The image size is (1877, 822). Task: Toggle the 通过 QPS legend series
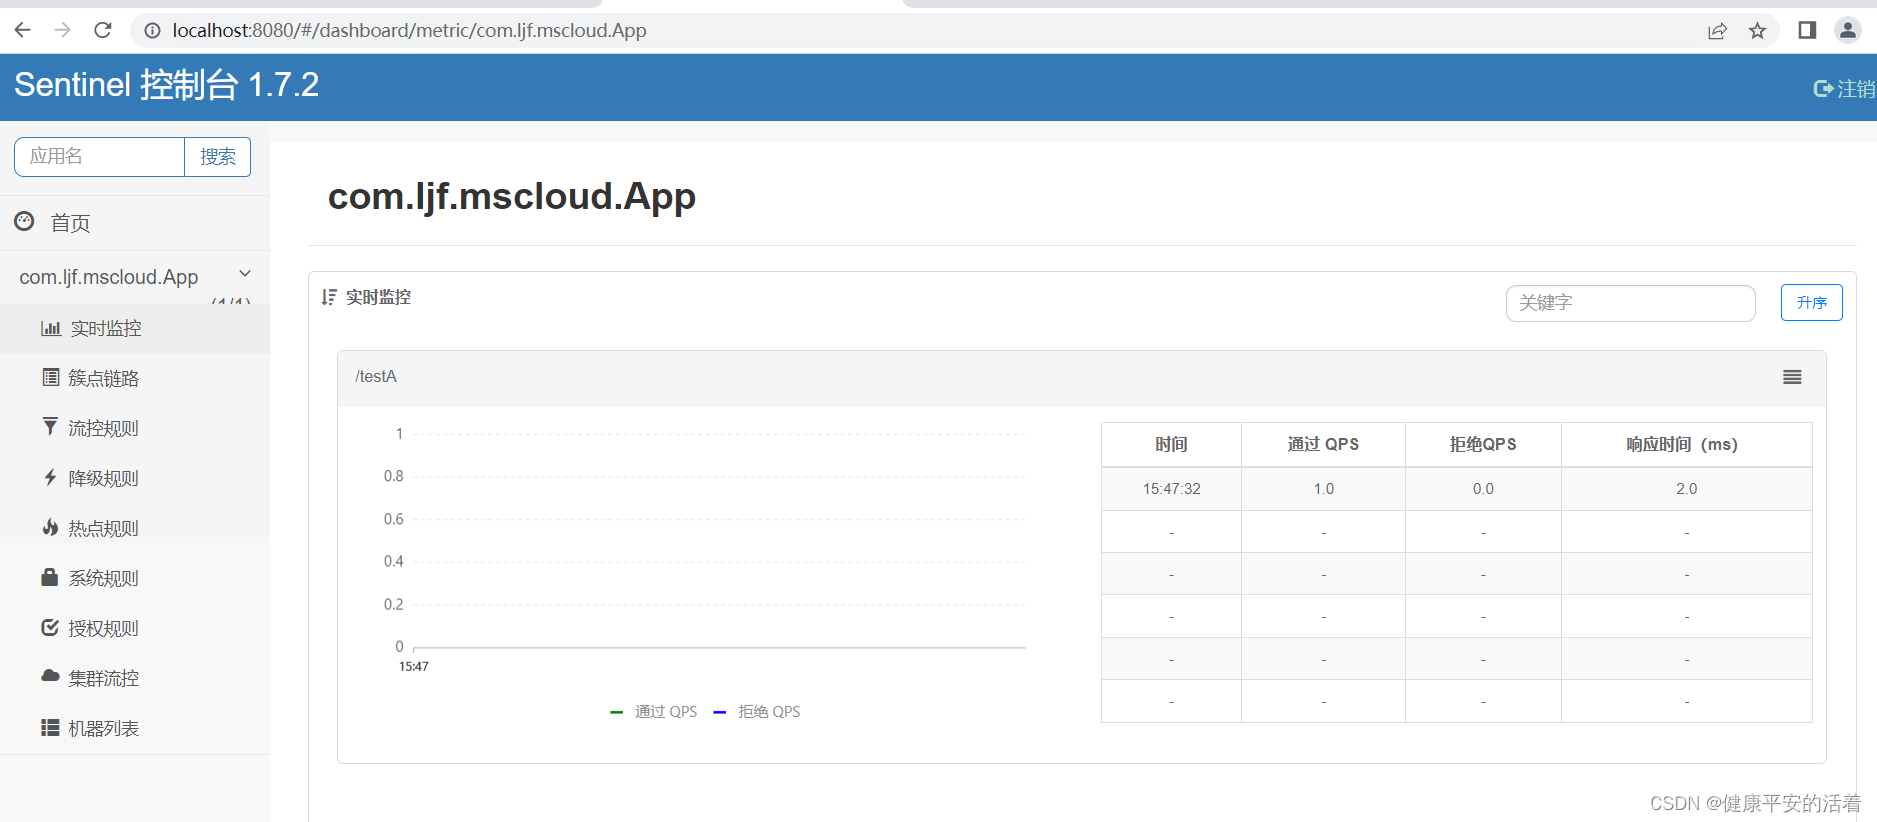pos(654,712)
